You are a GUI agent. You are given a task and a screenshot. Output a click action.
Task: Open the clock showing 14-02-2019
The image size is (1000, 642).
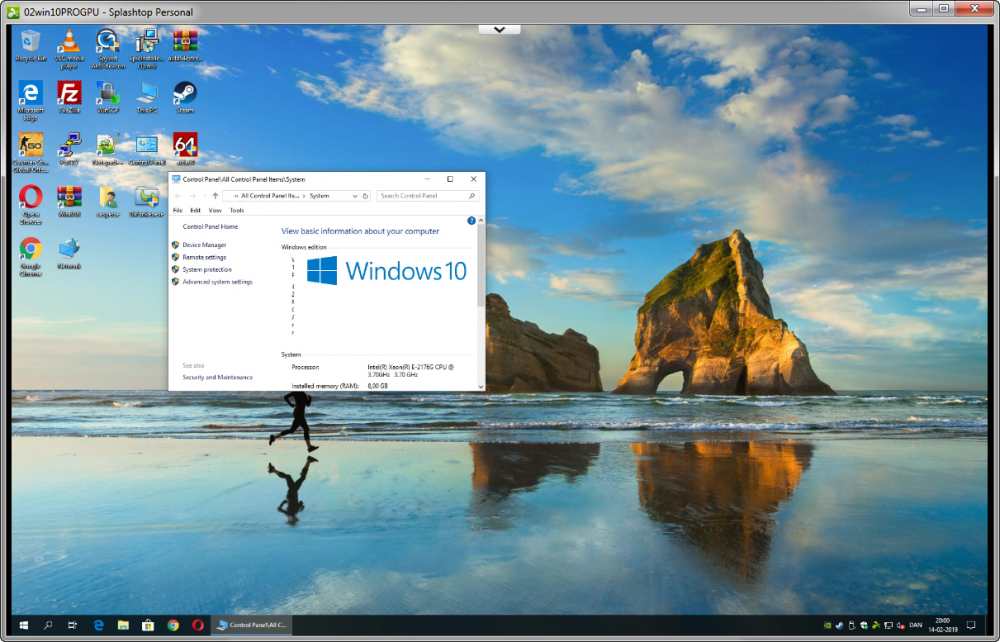943,625
